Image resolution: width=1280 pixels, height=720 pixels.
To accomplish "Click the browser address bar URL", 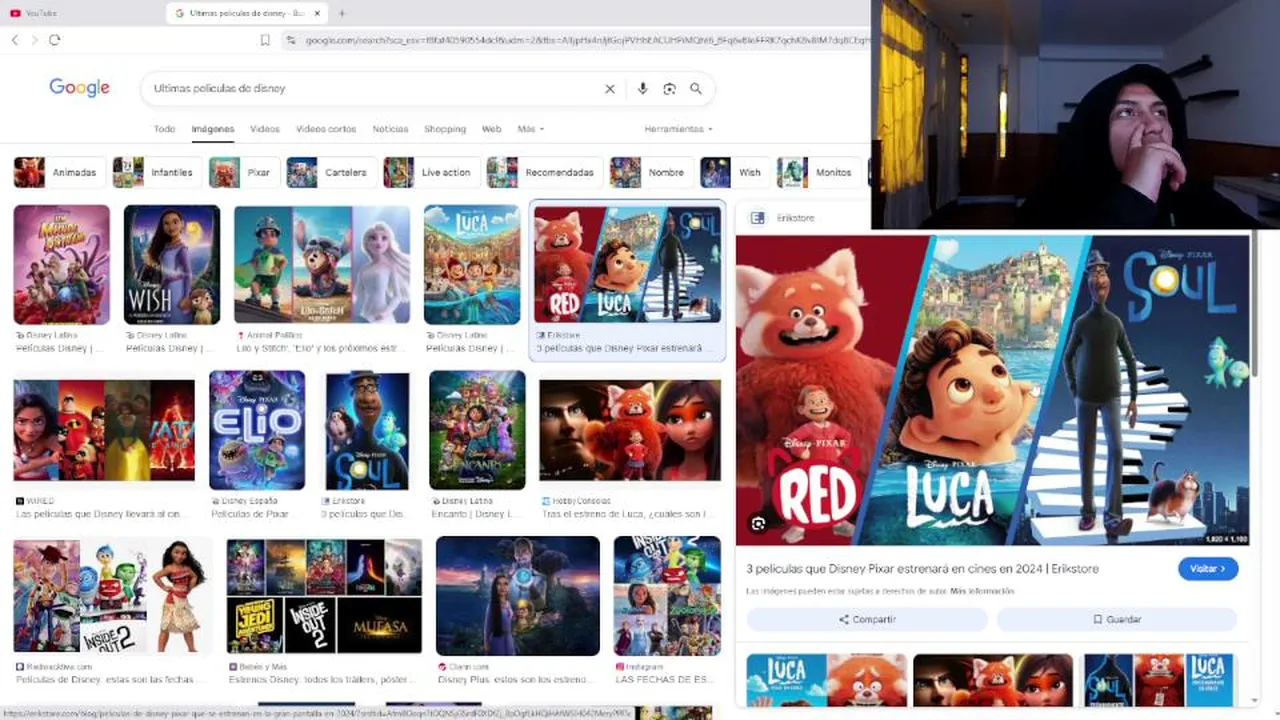I will (x=587, y=40).
